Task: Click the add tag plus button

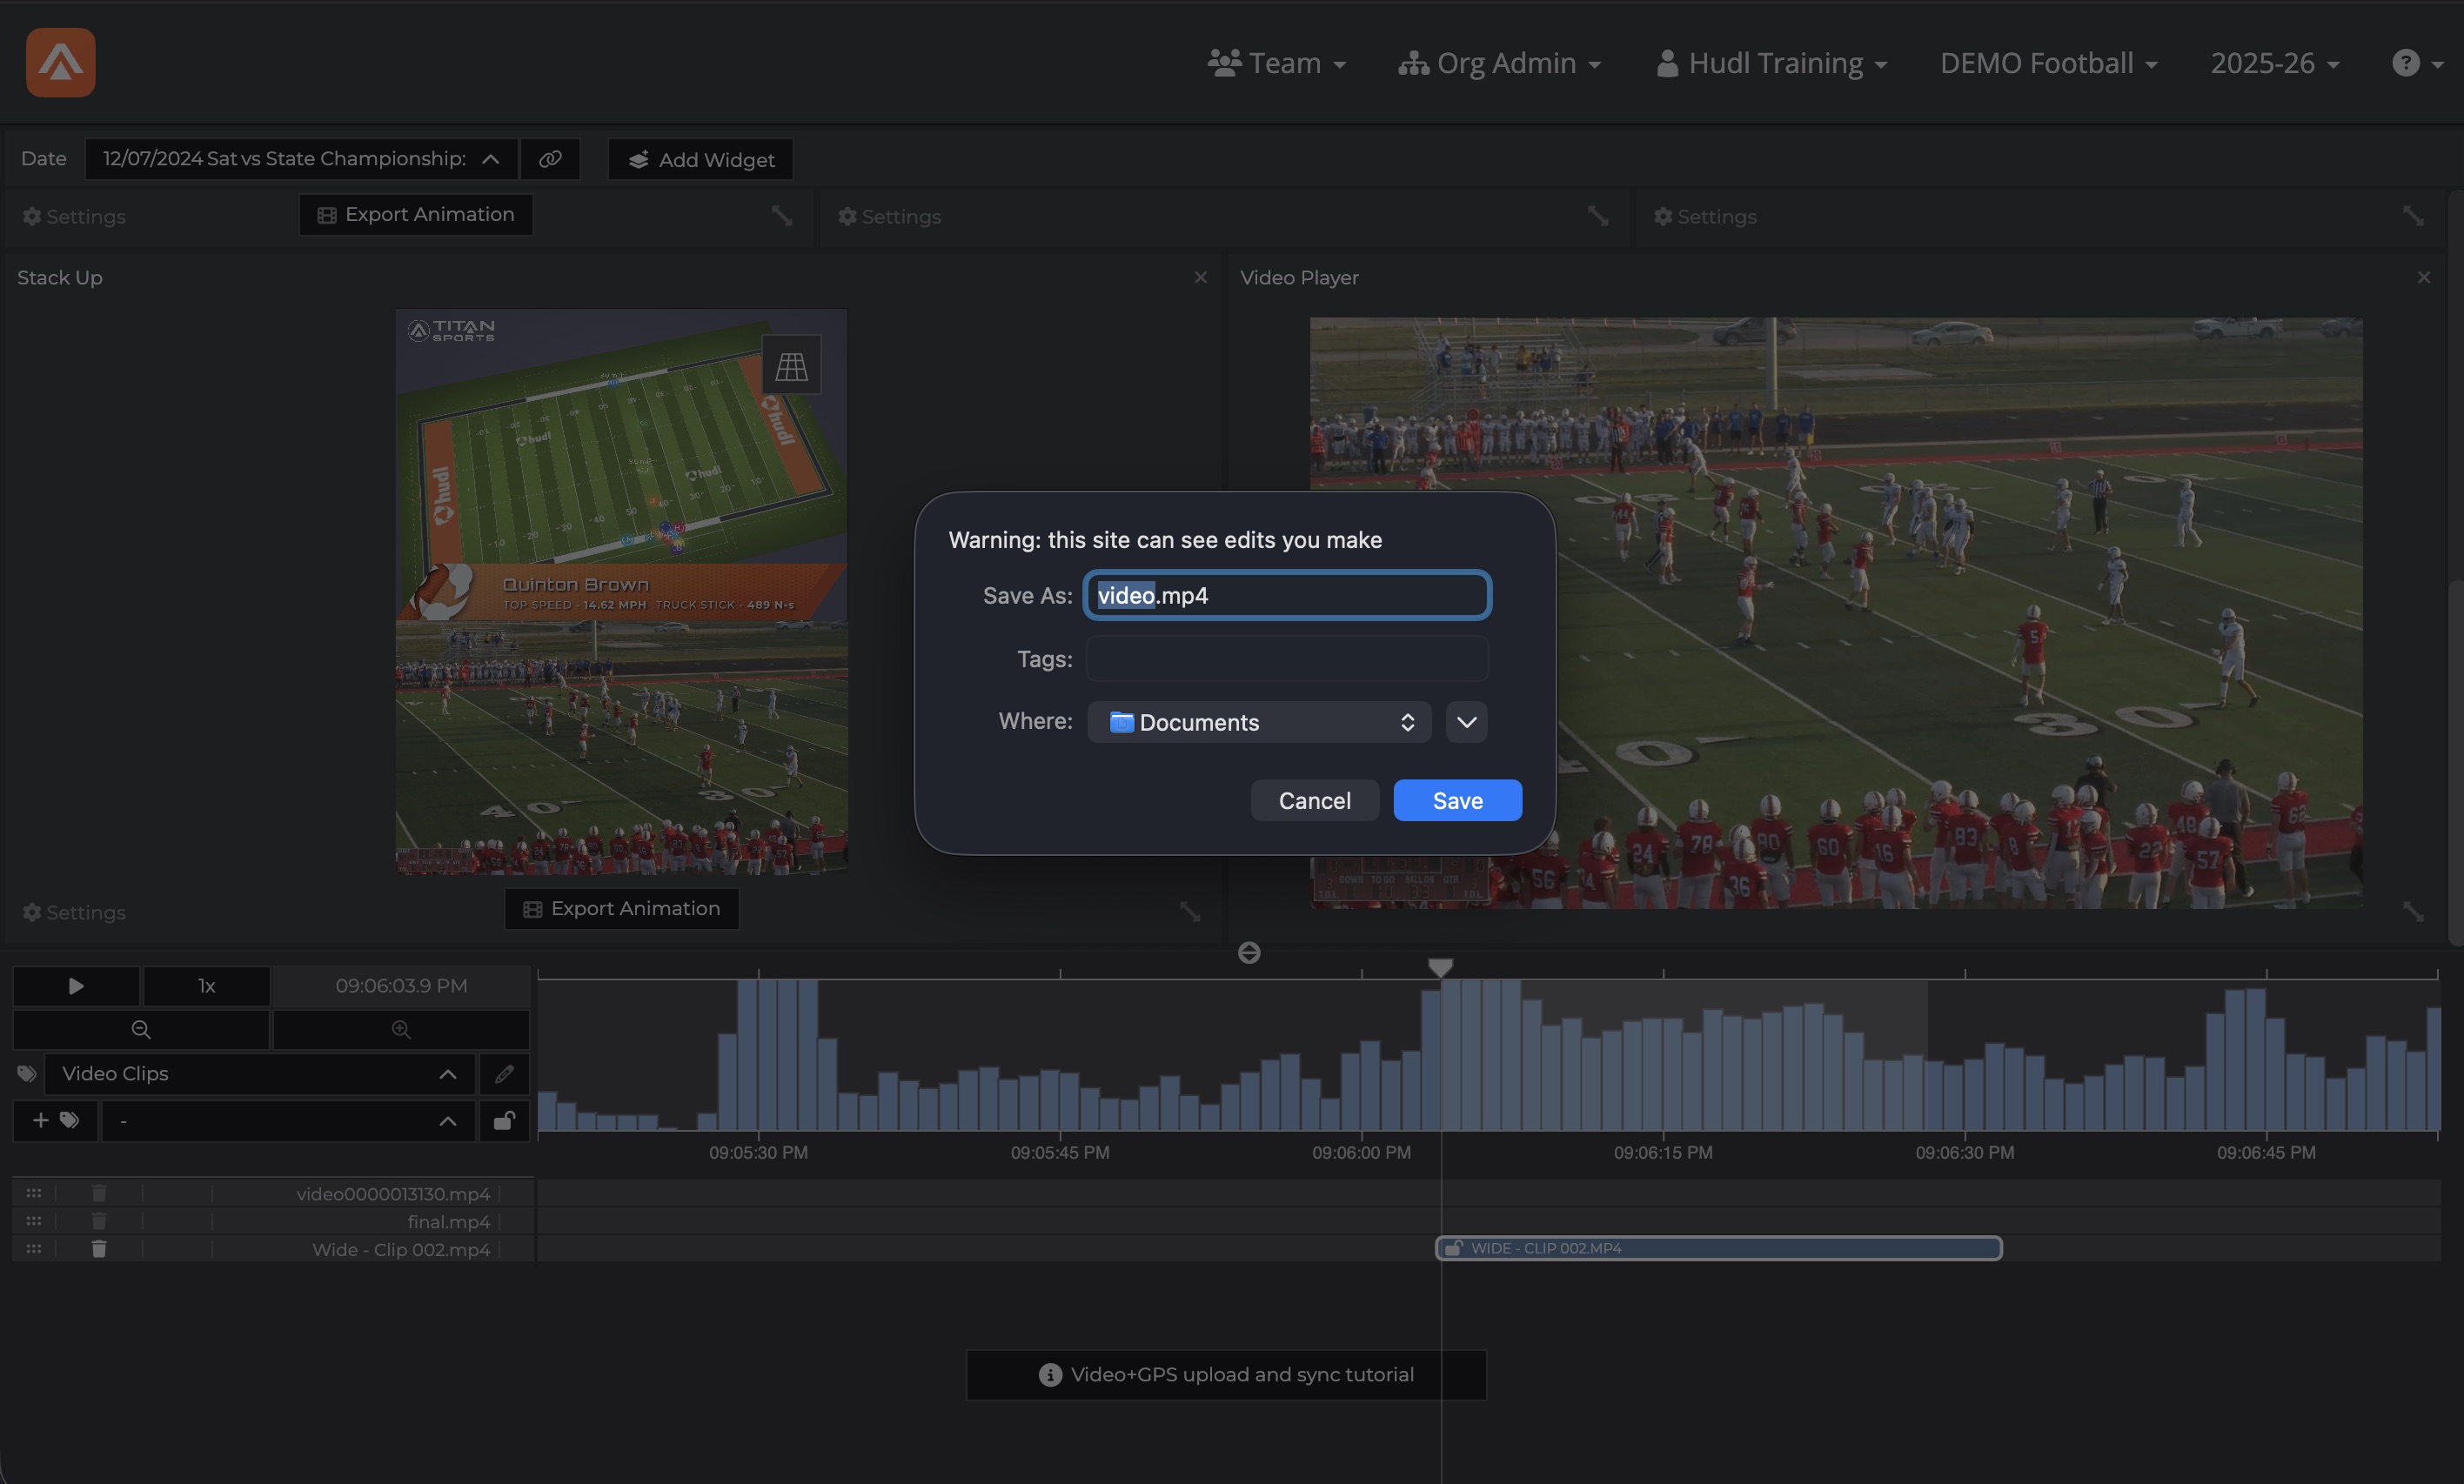Action: pyautogui.click(x=55, y=1120)
